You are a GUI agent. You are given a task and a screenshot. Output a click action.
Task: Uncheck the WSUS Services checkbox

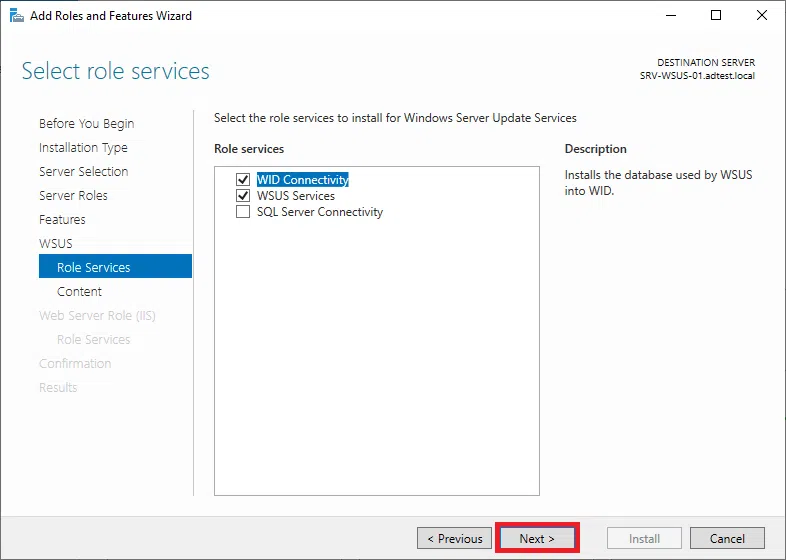click(x=242, y=196)
